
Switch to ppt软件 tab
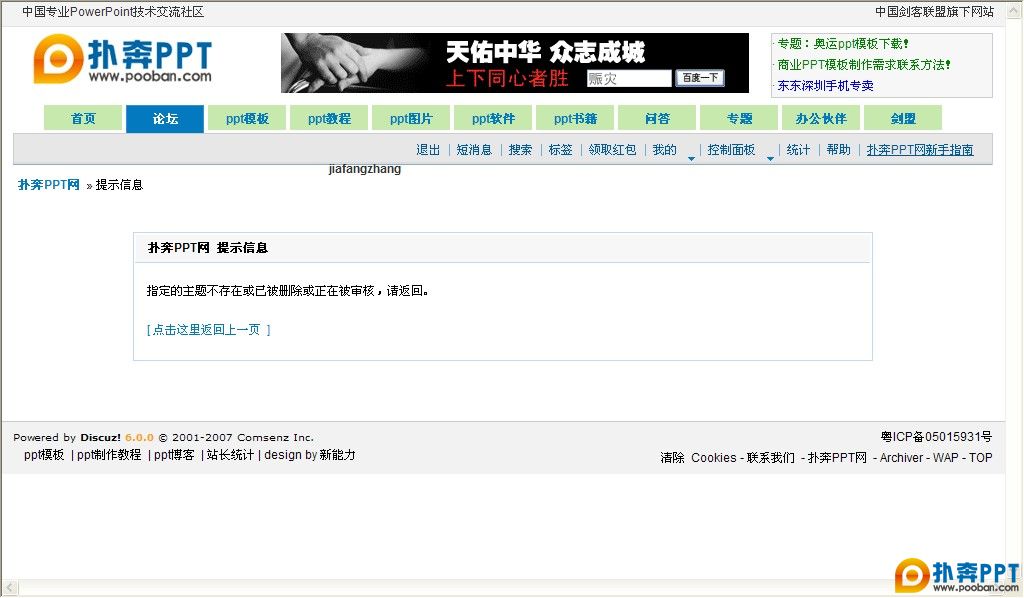[493, 118]
